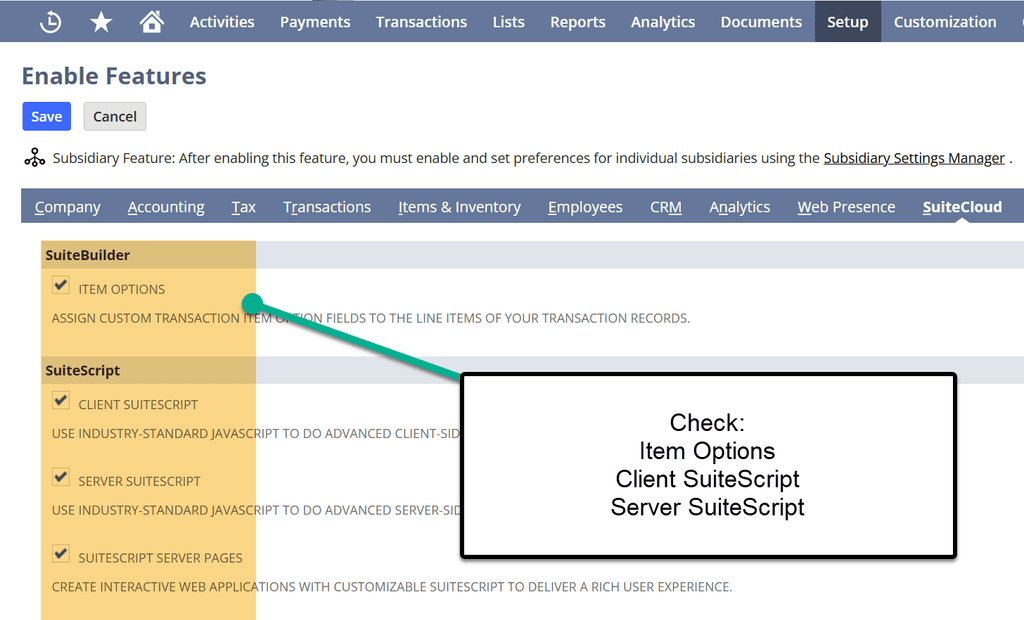Image resolution: width=1024 pixels, height=620 pixels.
Task: Click the blue Save button
Action: (46, 116)
